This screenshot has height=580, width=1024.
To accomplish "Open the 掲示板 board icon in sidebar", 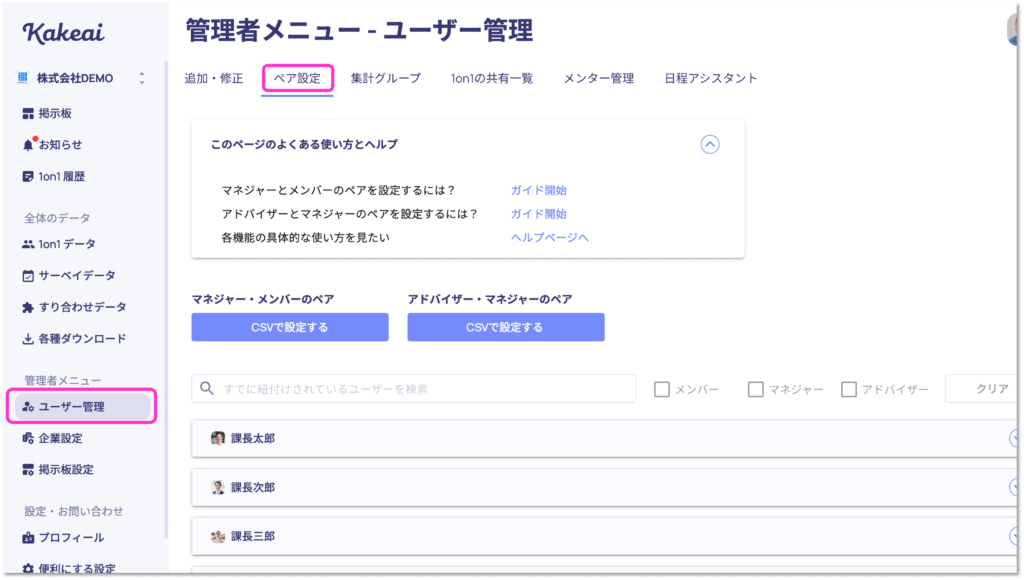I will 28,114.
